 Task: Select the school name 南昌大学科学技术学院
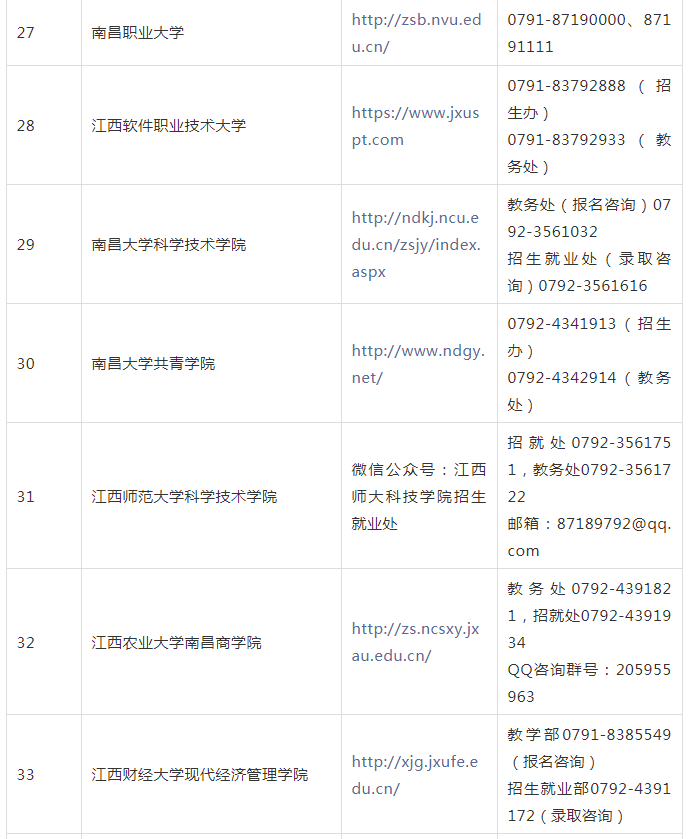tap(169, 245)
